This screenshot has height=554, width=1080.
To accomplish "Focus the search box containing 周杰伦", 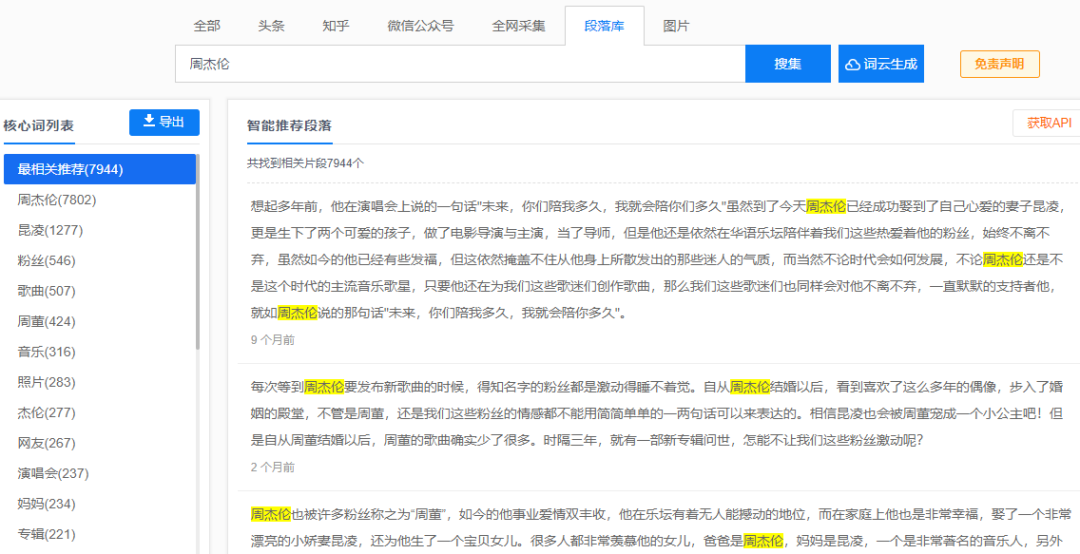I will [x=460, y=64].
